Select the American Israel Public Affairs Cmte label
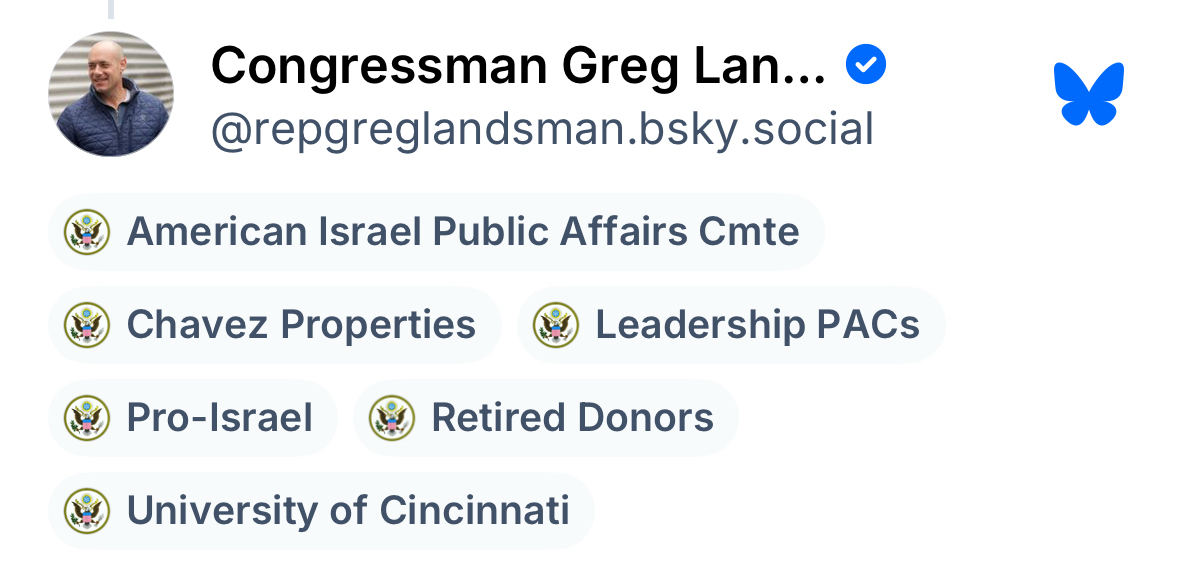The width and height of the screenshot is (1179, 577). tap(463, 232)
